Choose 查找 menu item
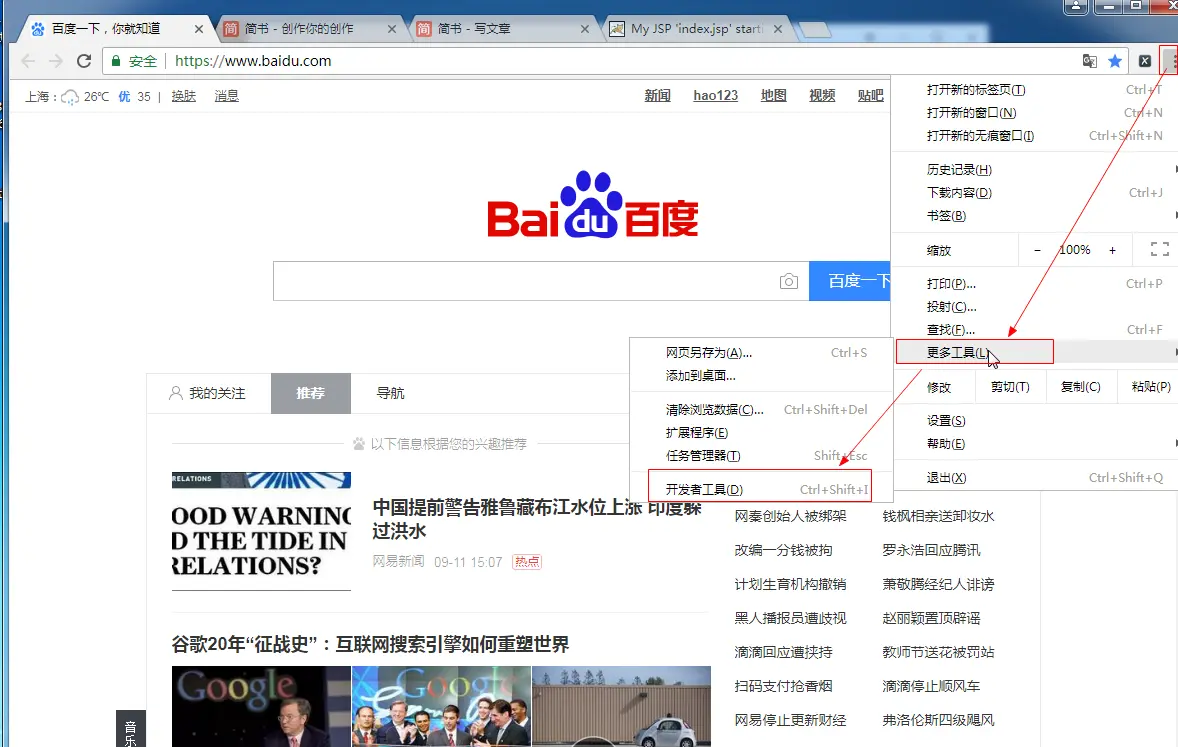1178x747 pixels. (x=1035, y=330)
